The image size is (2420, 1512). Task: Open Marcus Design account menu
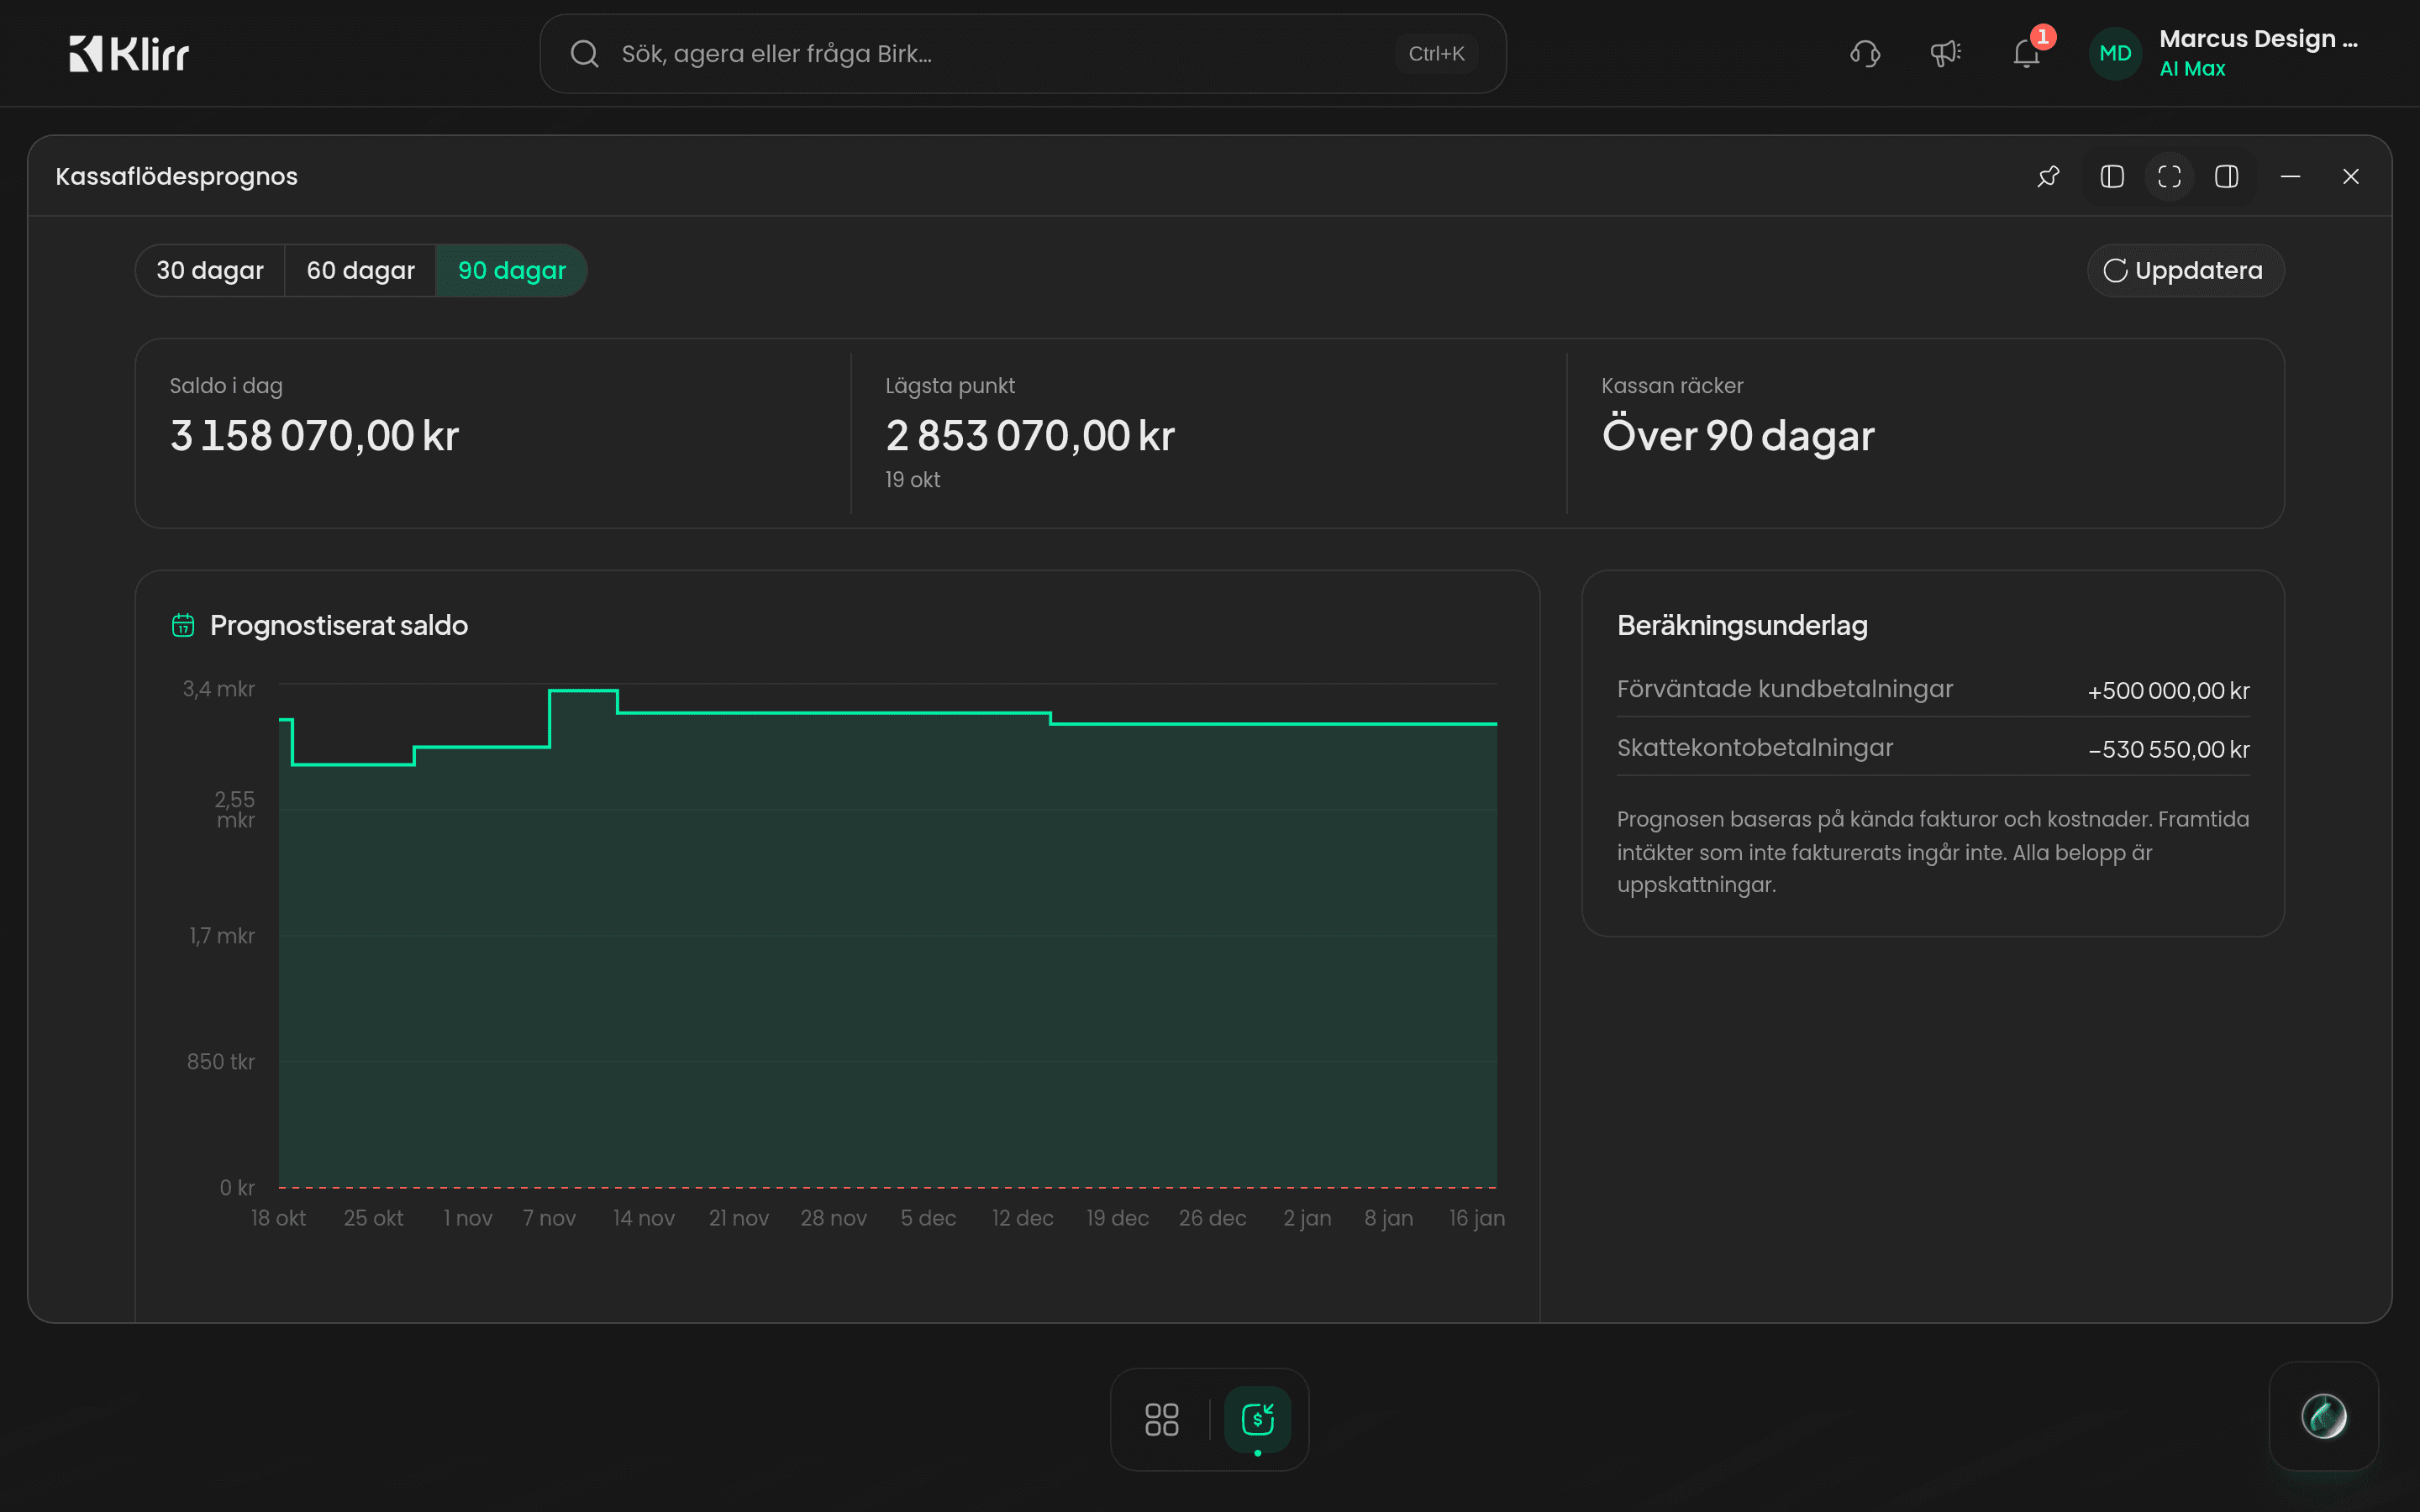click(x=2258, y=53)
